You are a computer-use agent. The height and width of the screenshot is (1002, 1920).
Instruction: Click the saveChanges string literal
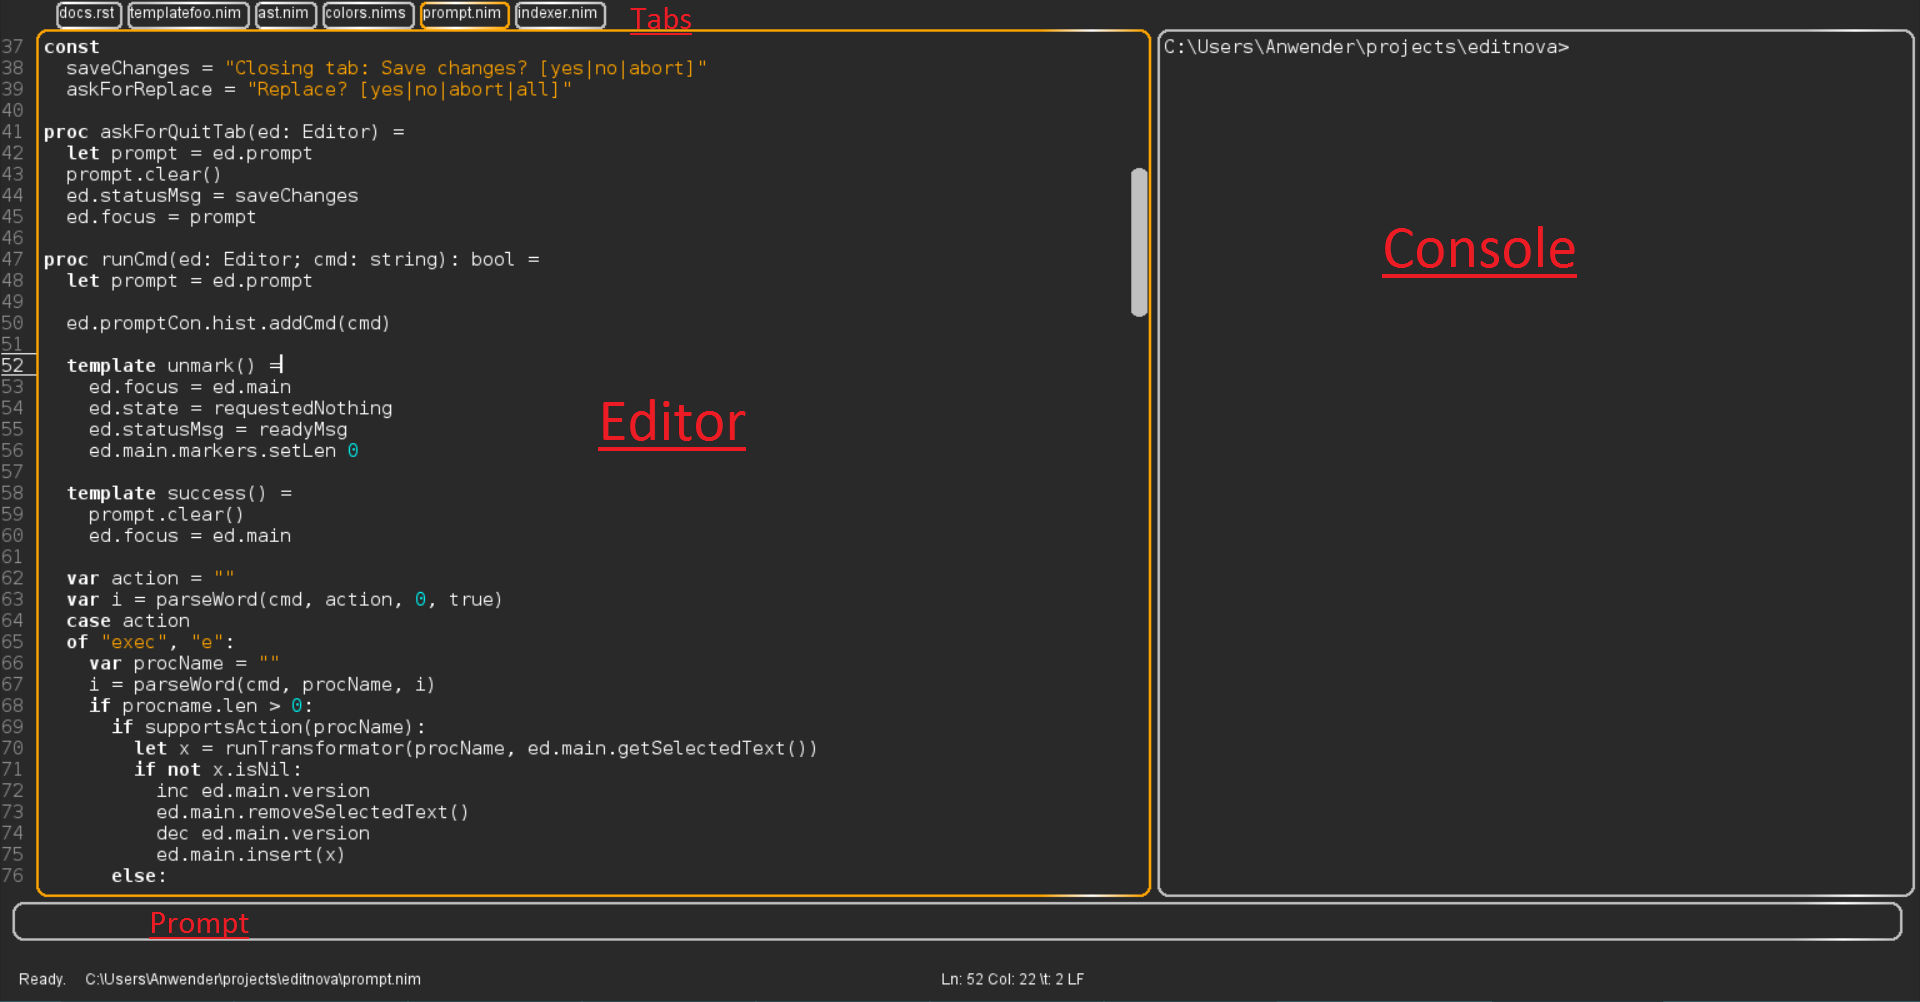coord(466,68)
